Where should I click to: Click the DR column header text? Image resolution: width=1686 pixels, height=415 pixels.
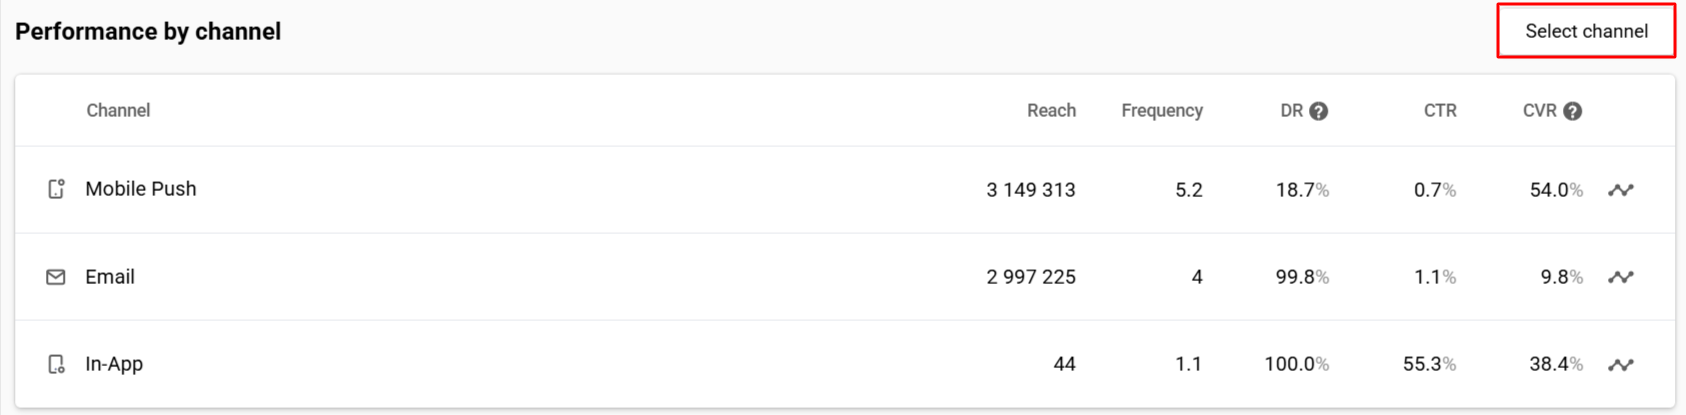point(1292,111)
